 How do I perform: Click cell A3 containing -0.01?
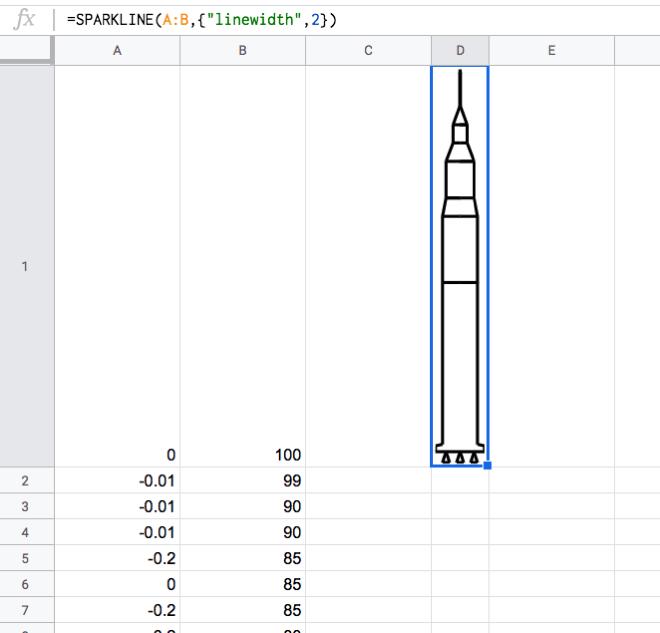117,506
